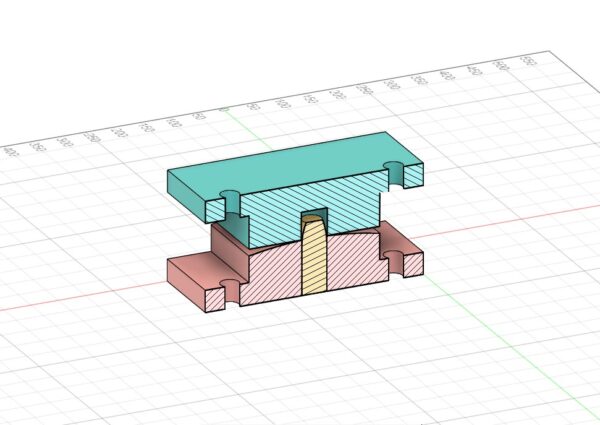Viewport: 600px width, 425px height.
Task: Click the pink base's left end face
Action: click(186, 285)
